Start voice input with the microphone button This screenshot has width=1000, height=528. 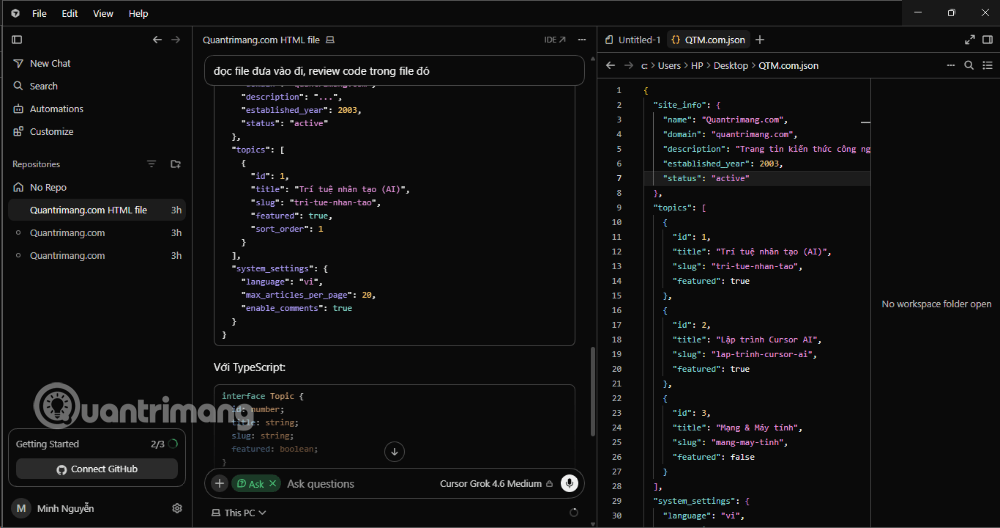coord(569,483)
